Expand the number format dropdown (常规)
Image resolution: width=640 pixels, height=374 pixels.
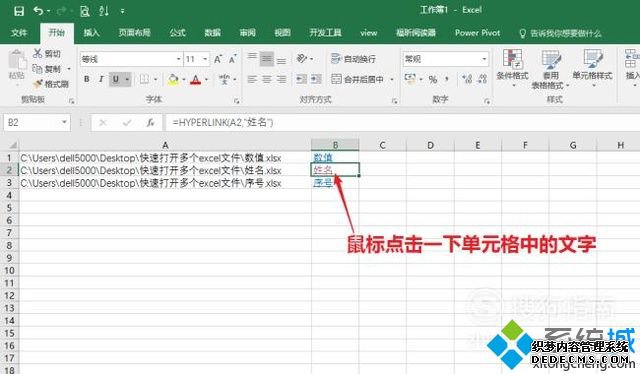pyautogui.click(x=484, y=59)
